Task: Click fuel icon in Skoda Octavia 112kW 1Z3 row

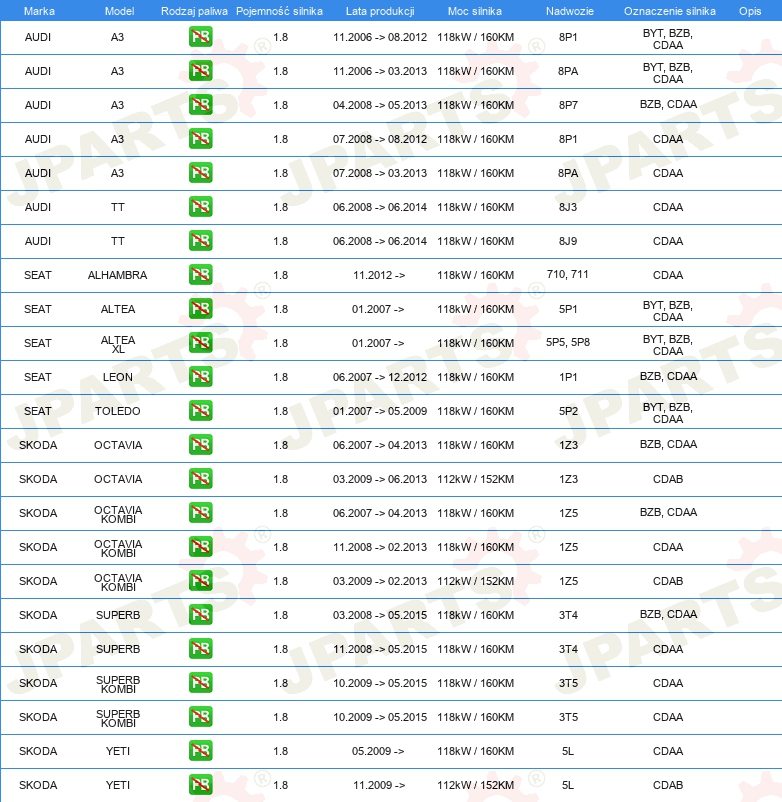Action: pos(200,479)
